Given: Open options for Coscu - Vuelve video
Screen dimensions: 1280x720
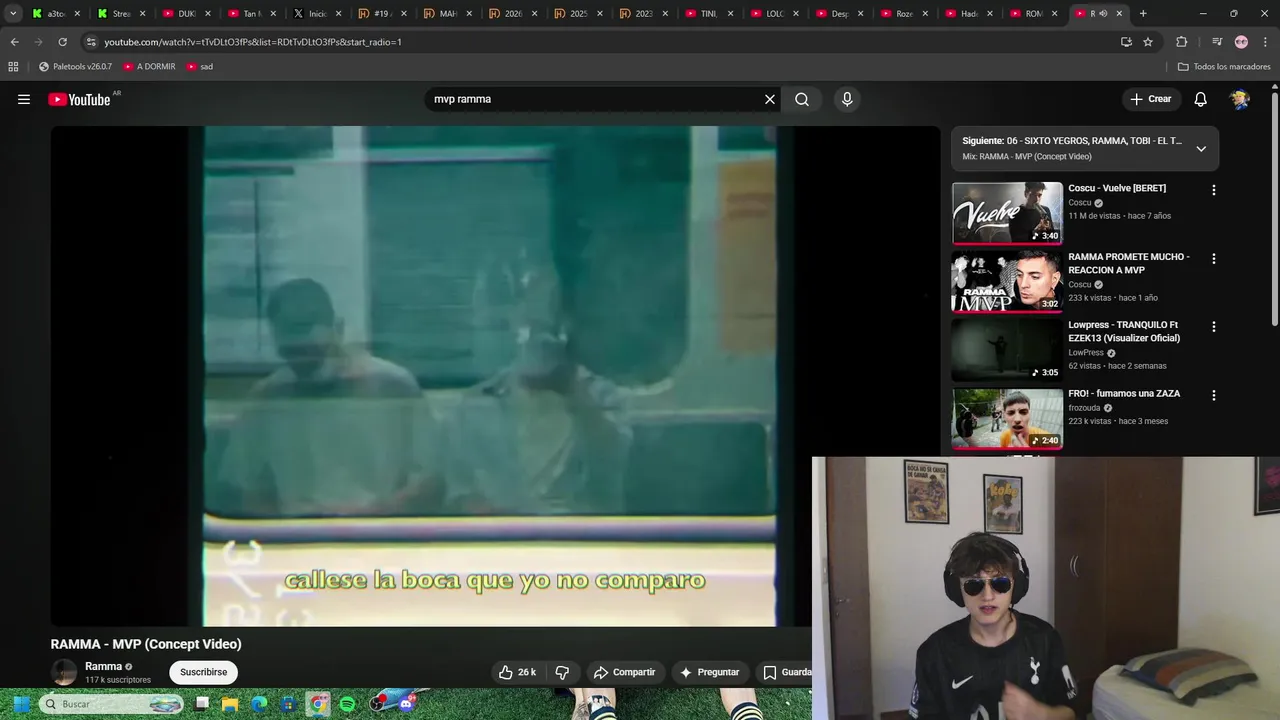Looking at the screenshot, I should [x=1214, y=190].
